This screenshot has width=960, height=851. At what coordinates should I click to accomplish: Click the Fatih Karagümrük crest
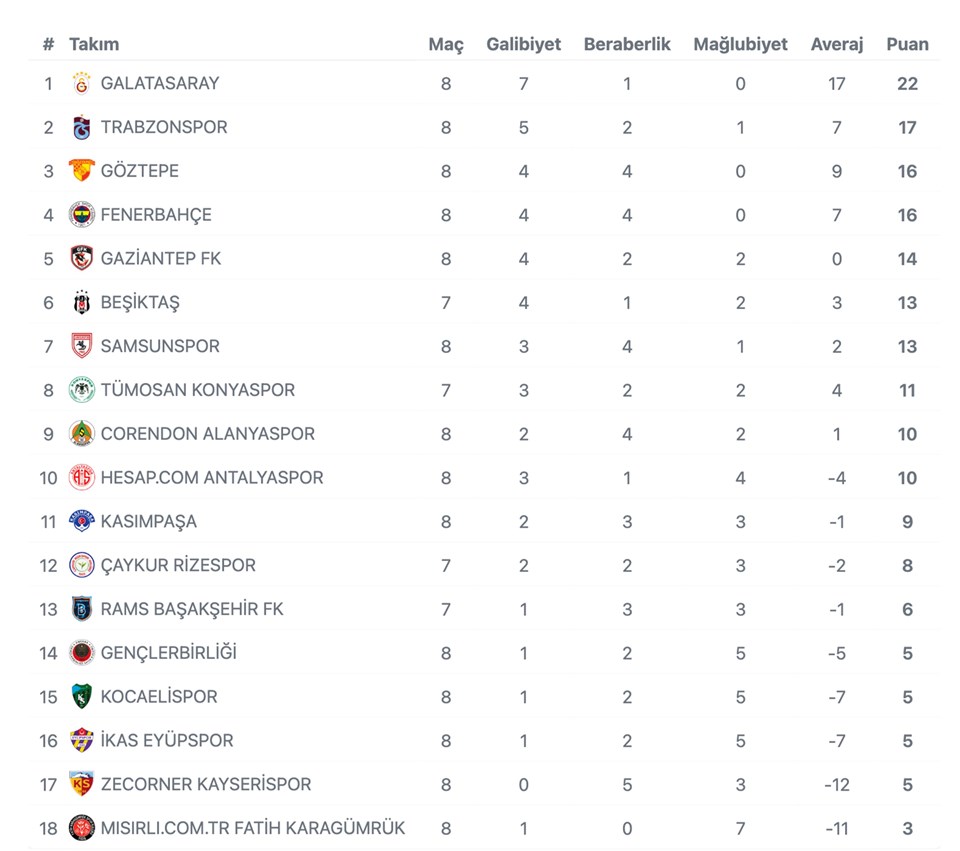coord(82,828)
